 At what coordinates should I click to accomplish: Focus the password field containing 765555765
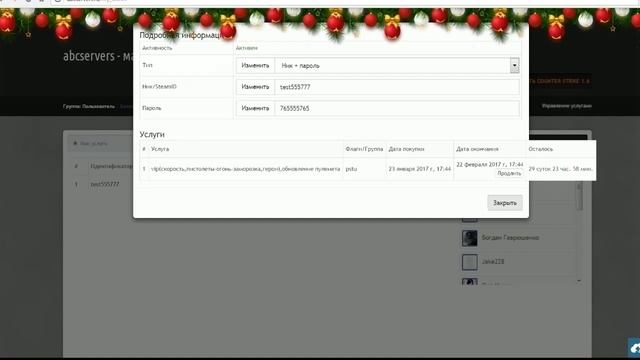pyautogui.click(x=397, y=108)
